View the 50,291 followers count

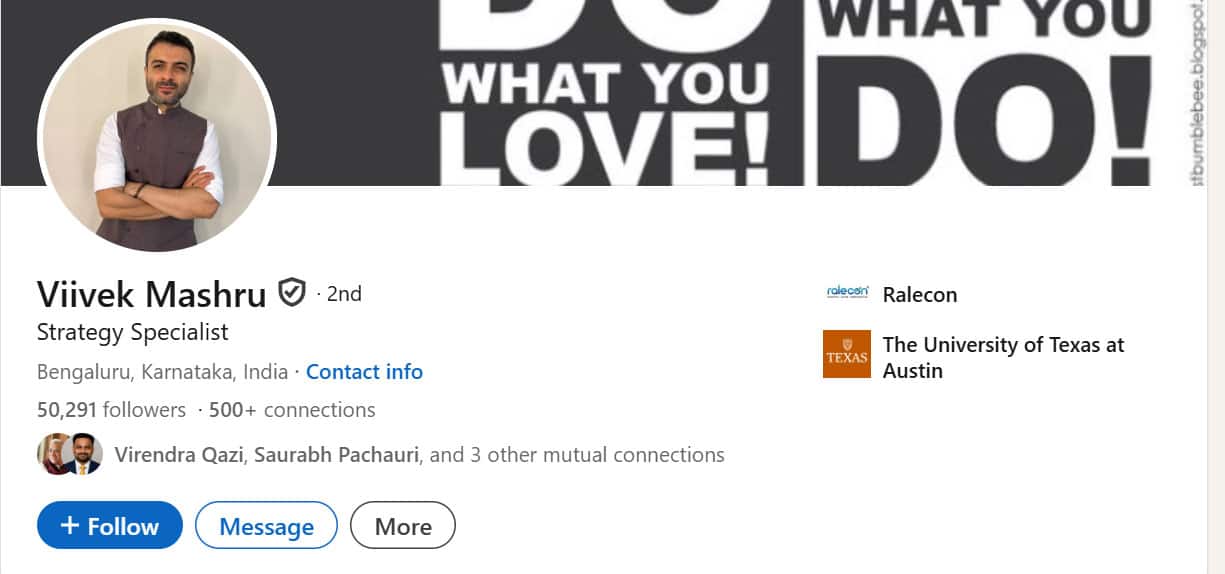tap(111, 410)
